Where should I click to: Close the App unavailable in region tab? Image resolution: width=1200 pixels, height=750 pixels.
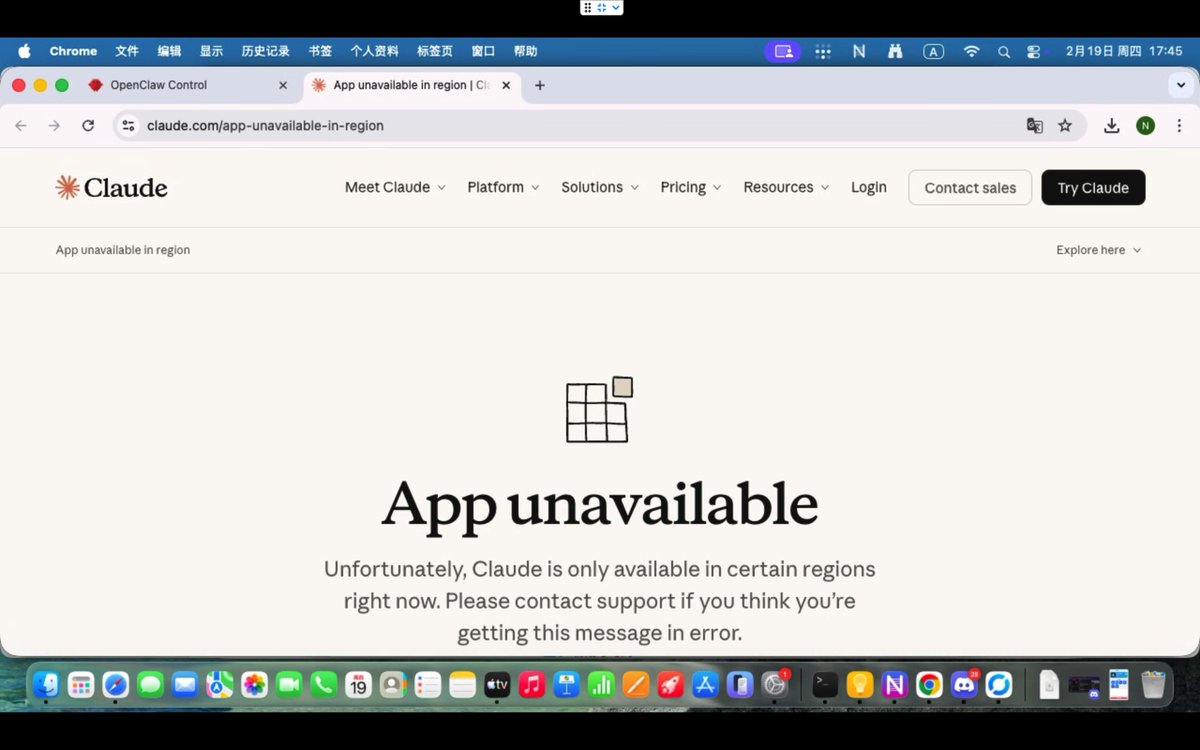pos(506,85)
